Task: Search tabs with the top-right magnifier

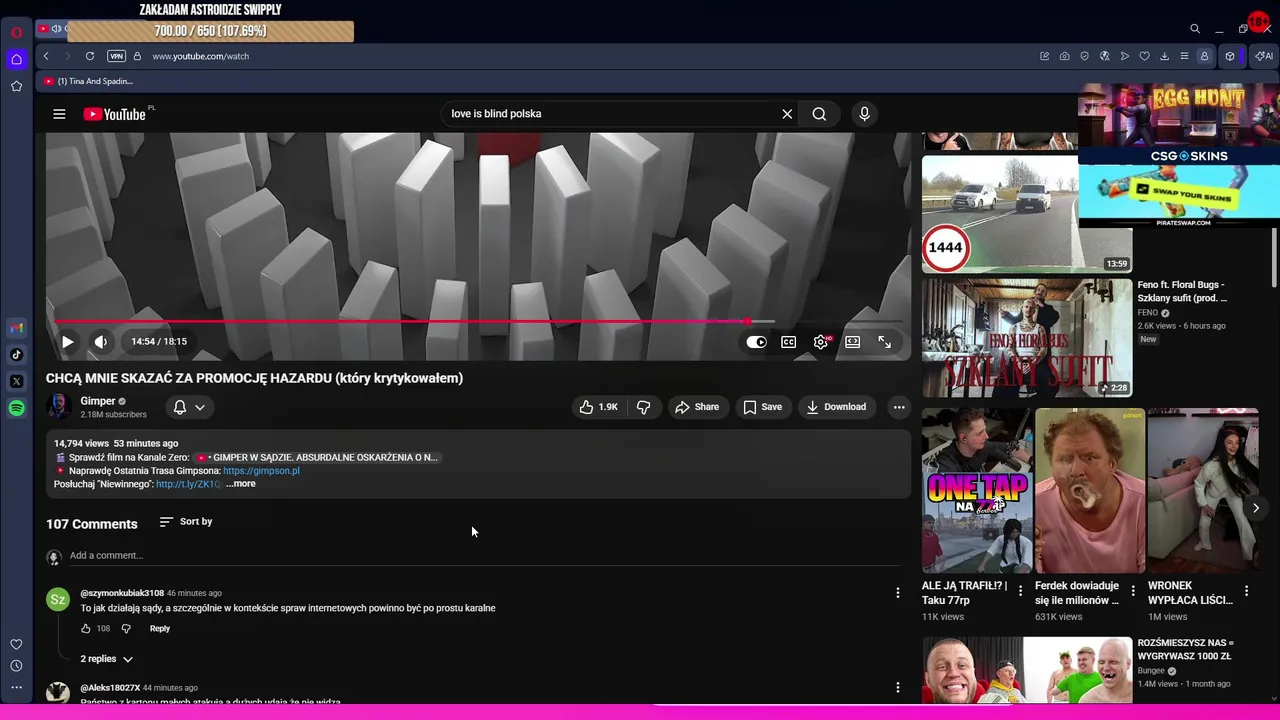Action: pos(1194,29)
